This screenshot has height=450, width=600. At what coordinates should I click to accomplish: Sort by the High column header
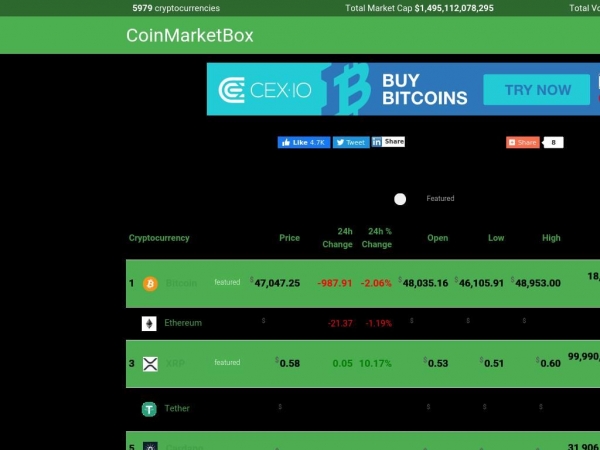click(x=551, y=238)
